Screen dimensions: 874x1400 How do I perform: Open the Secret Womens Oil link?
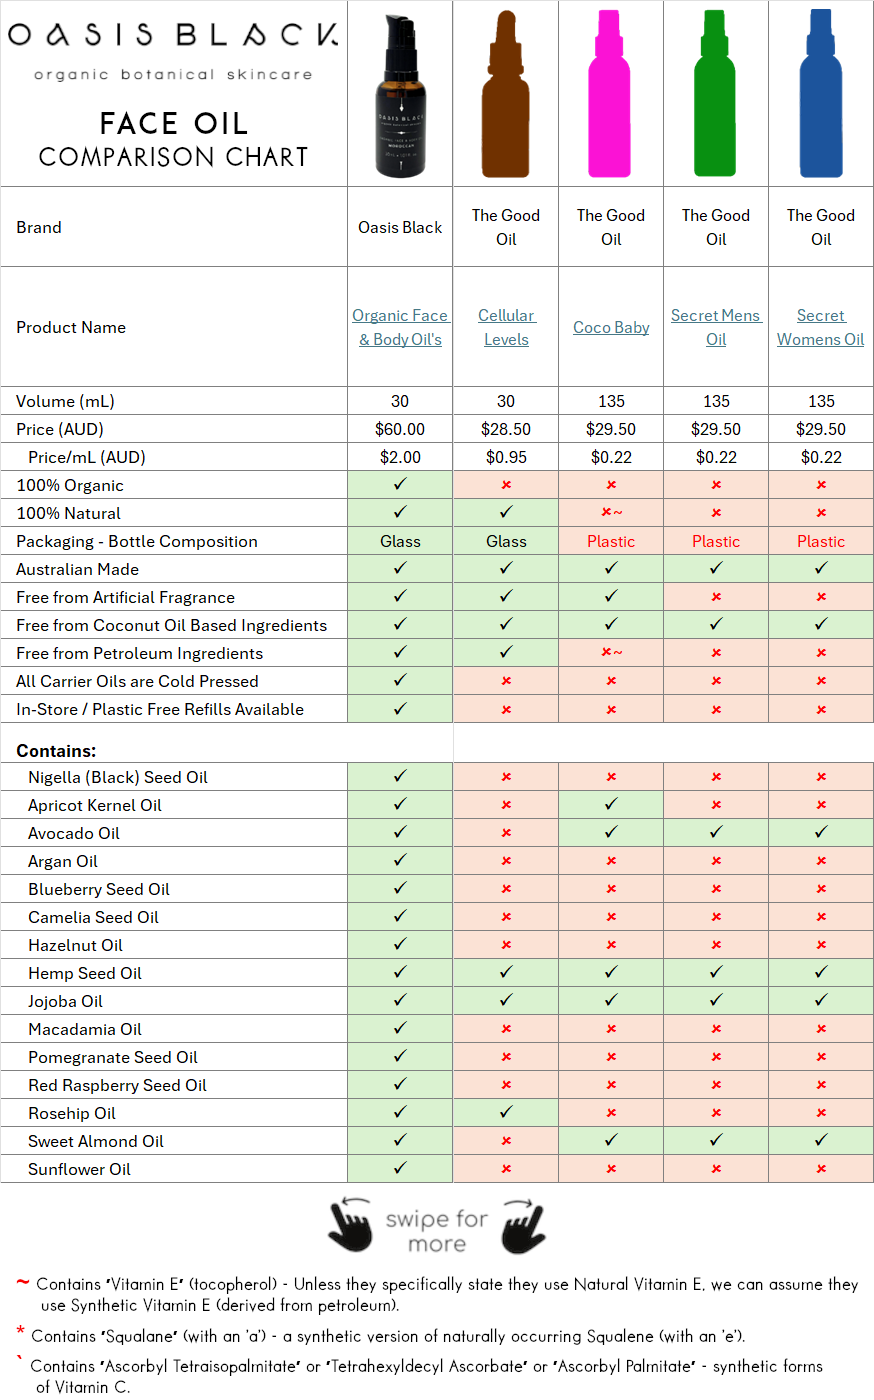(821, 327)
